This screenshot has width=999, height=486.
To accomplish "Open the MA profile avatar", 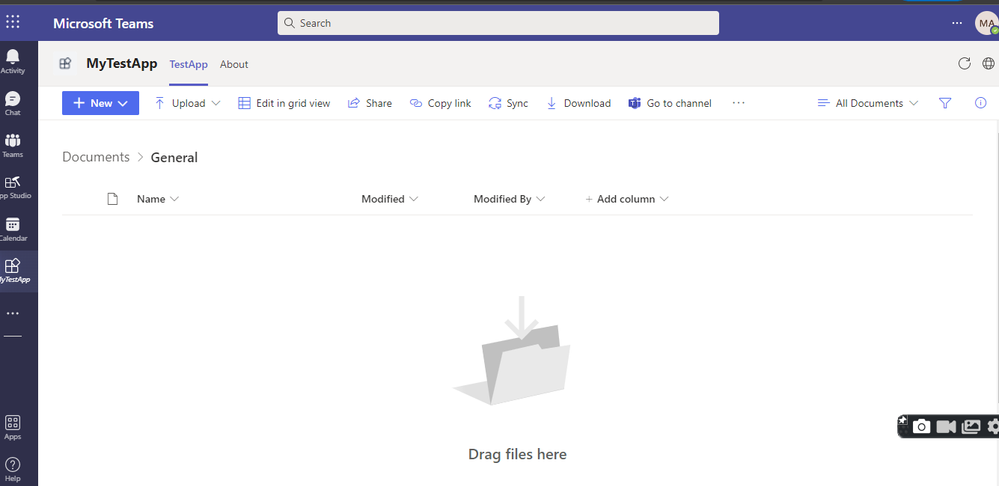I will (986, 23).
